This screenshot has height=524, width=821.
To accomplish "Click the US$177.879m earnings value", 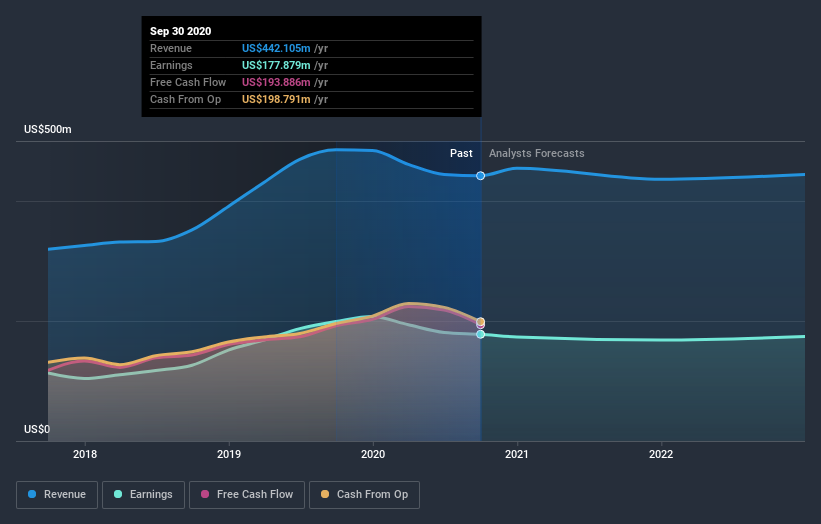I will (x=276, y=65).
